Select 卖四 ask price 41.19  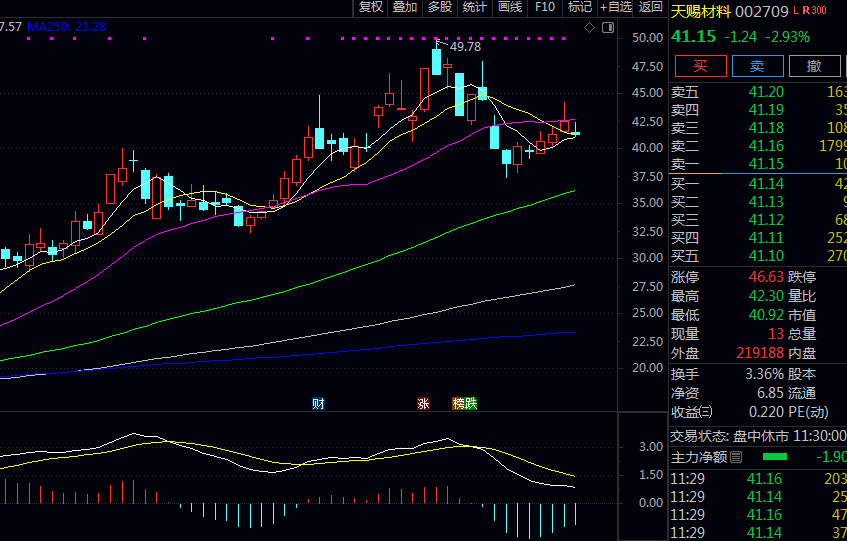[766, 110]
